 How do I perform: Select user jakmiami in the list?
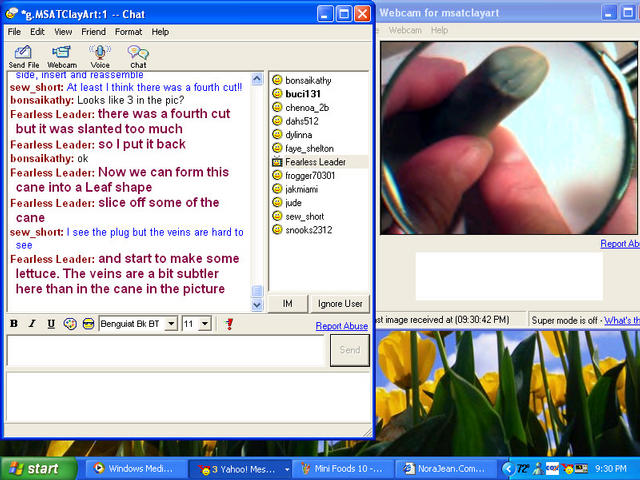301,189
